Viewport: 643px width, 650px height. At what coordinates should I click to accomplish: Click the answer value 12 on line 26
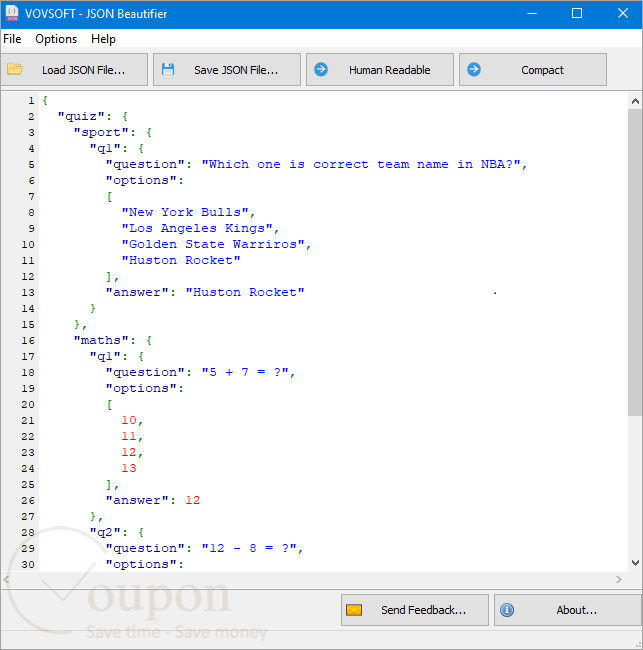[x=193, y=500]
